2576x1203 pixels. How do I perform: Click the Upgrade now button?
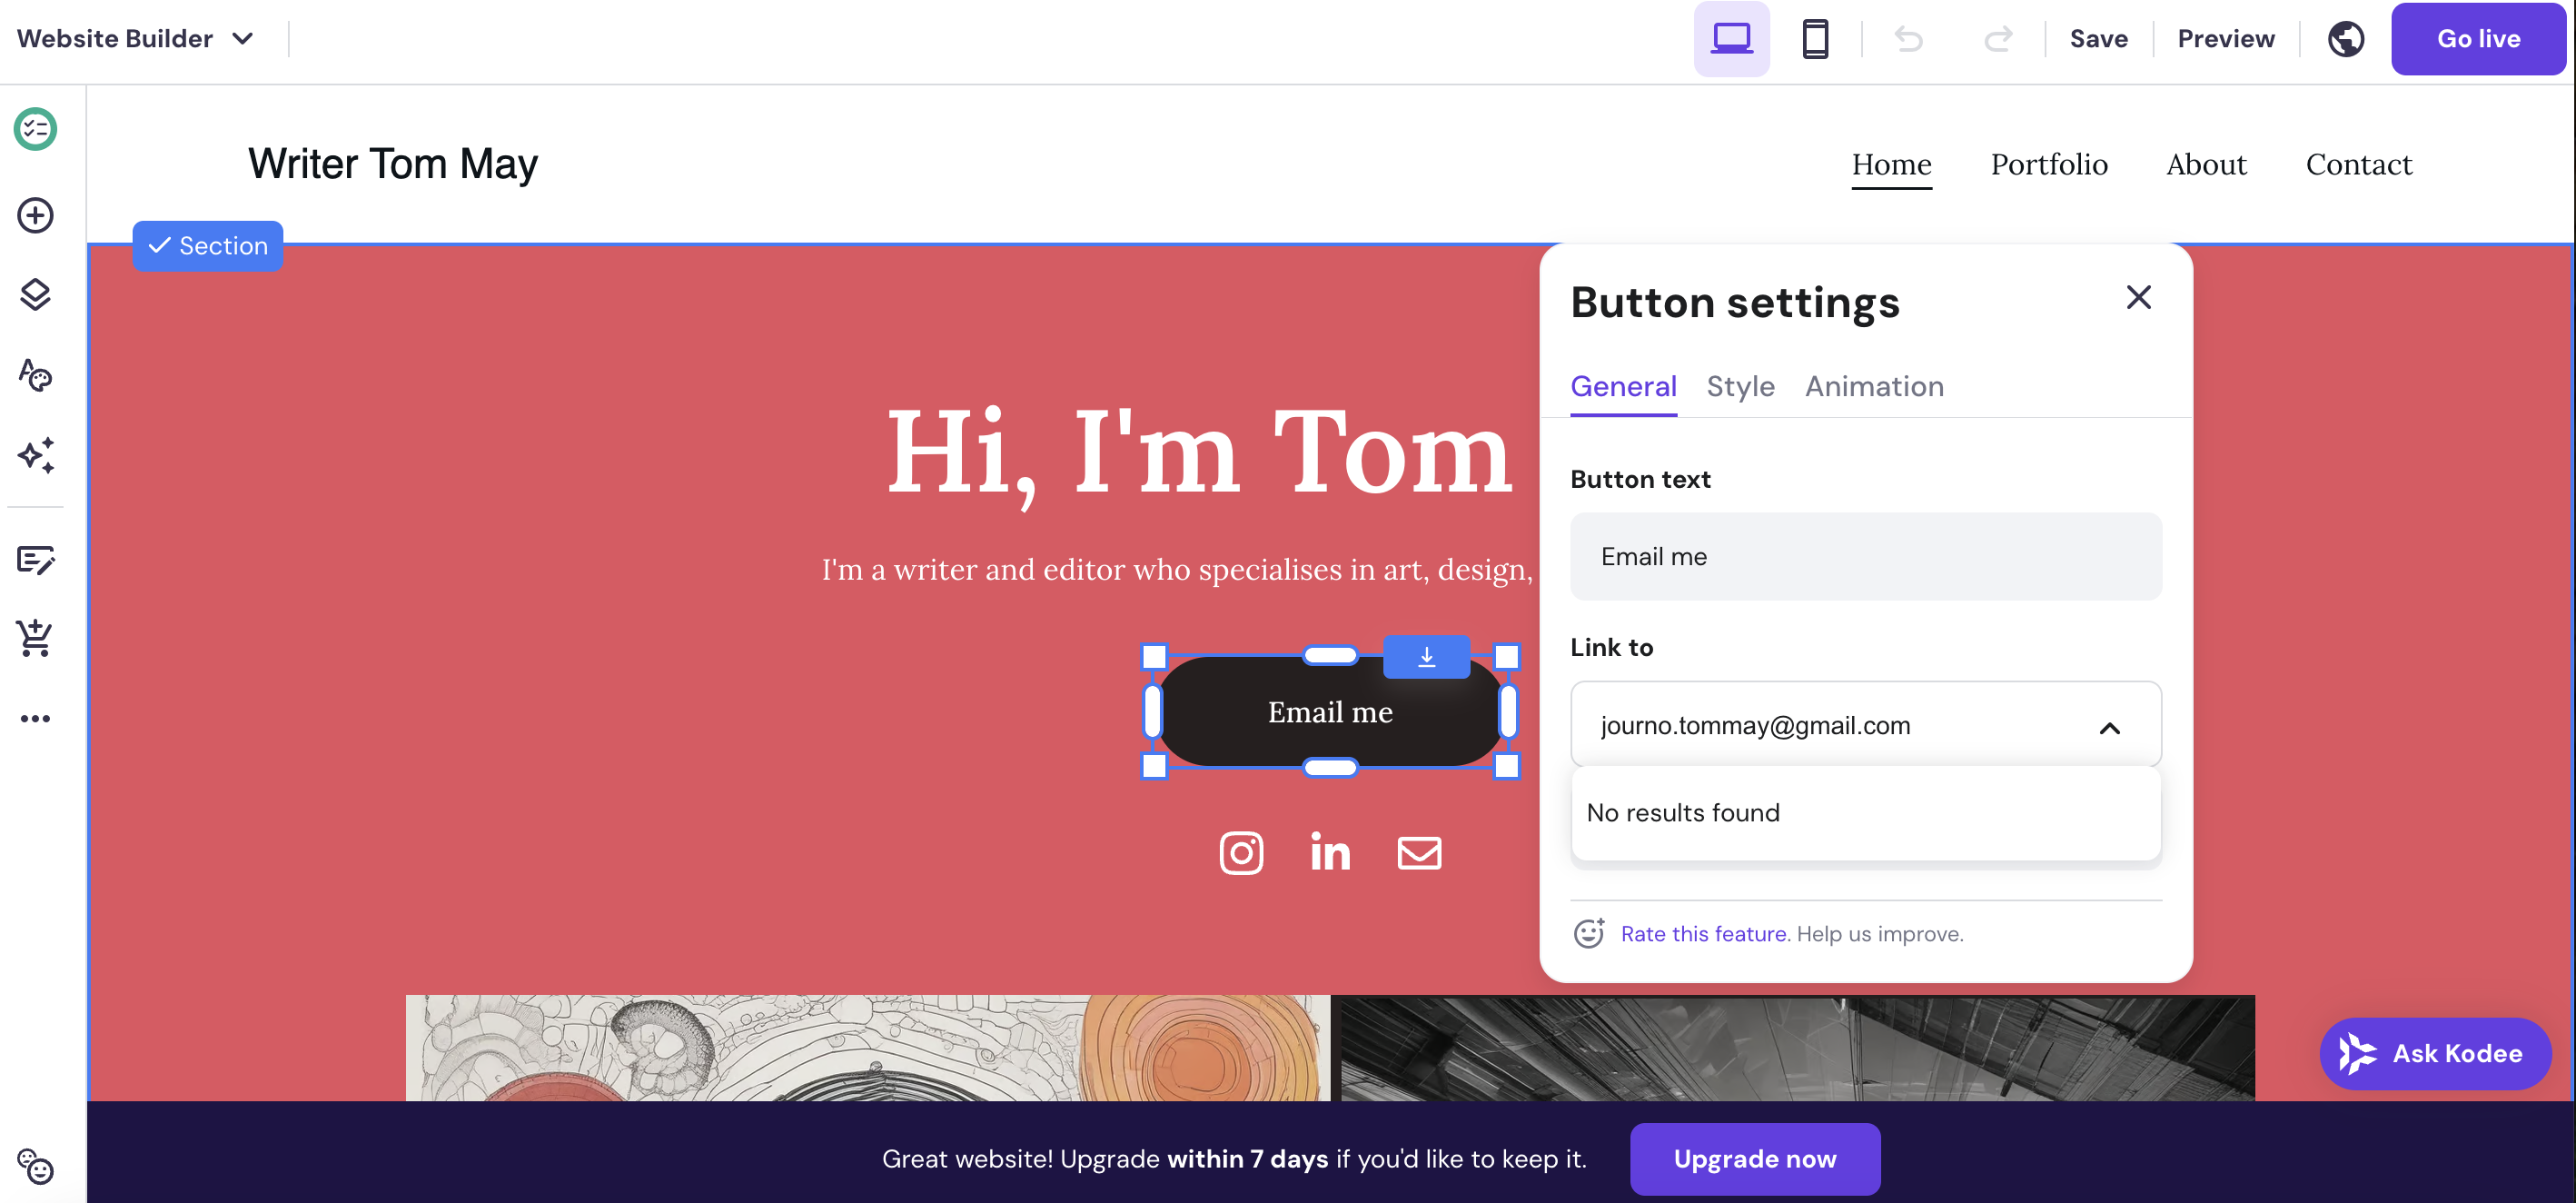click(1754, 1158)
